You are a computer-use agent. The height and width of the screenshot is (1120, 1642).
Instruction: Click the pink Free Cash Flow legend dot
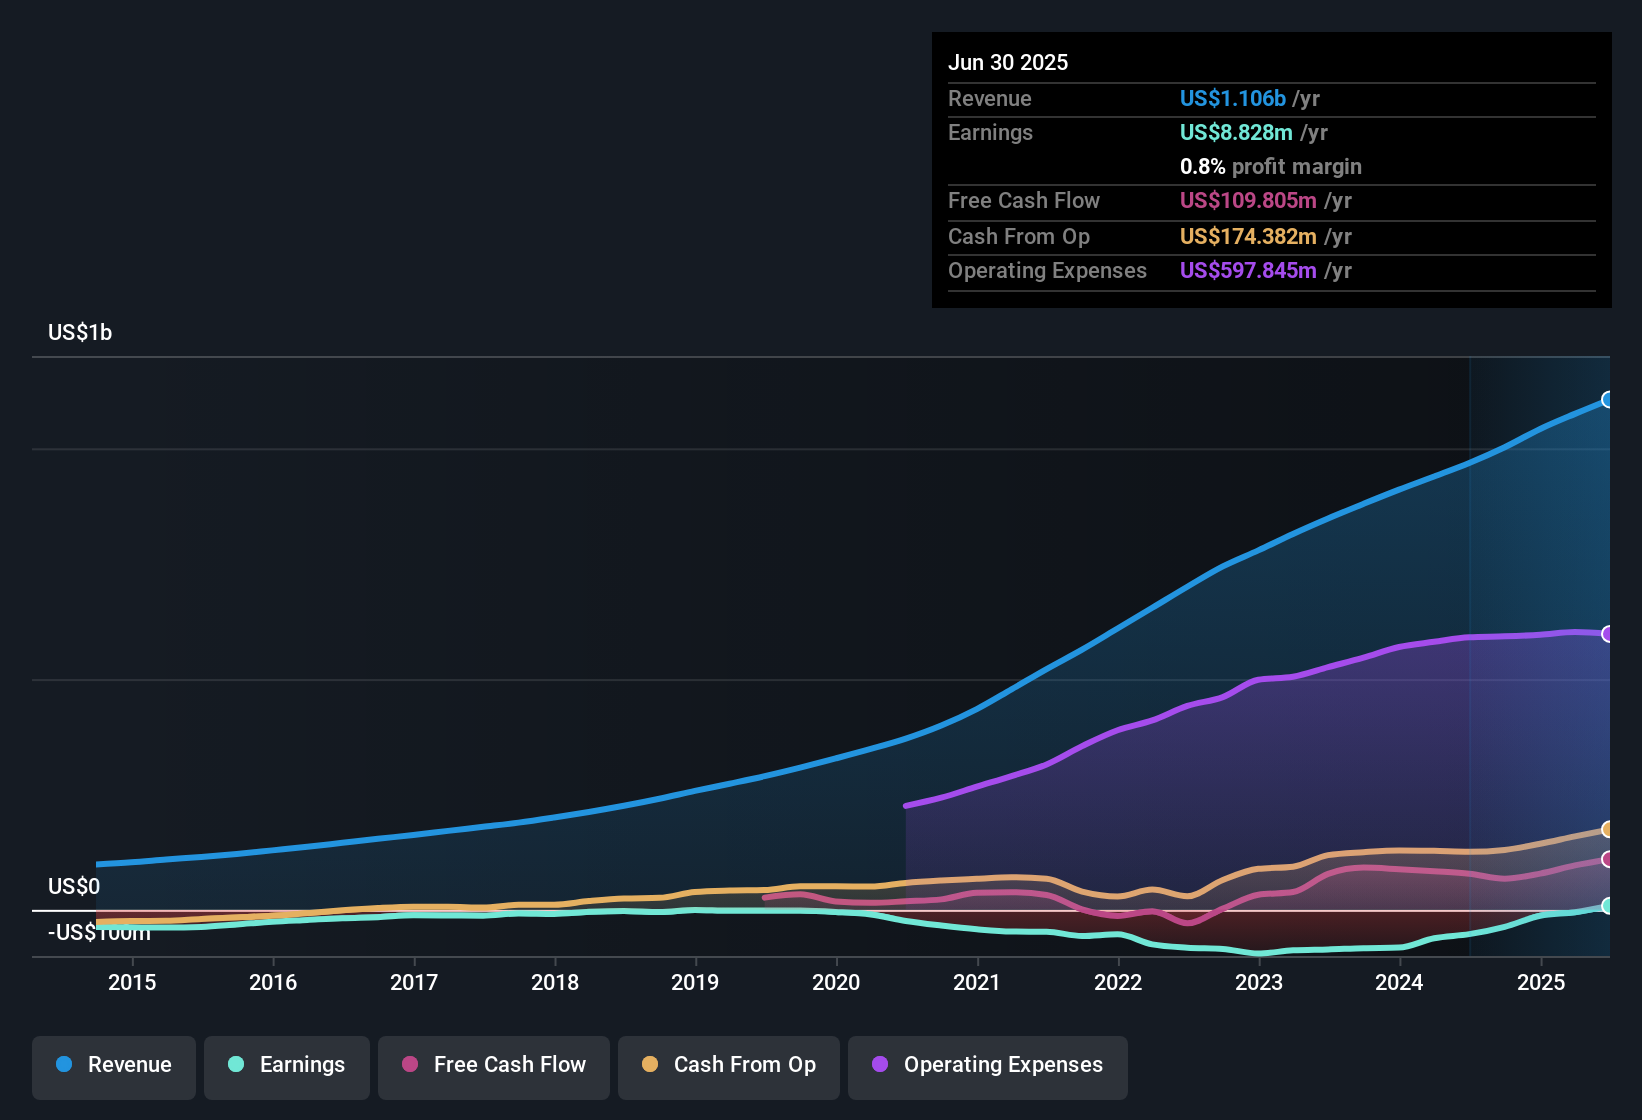[x=408, y=1065]
